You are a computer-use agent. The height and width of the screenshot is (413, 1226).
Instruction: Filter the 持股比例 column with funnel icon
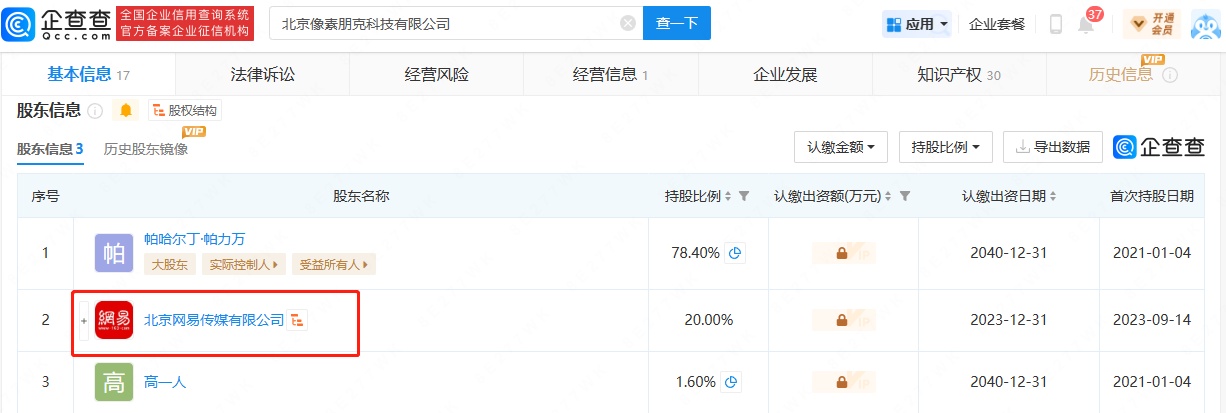[x=744, y=196]
